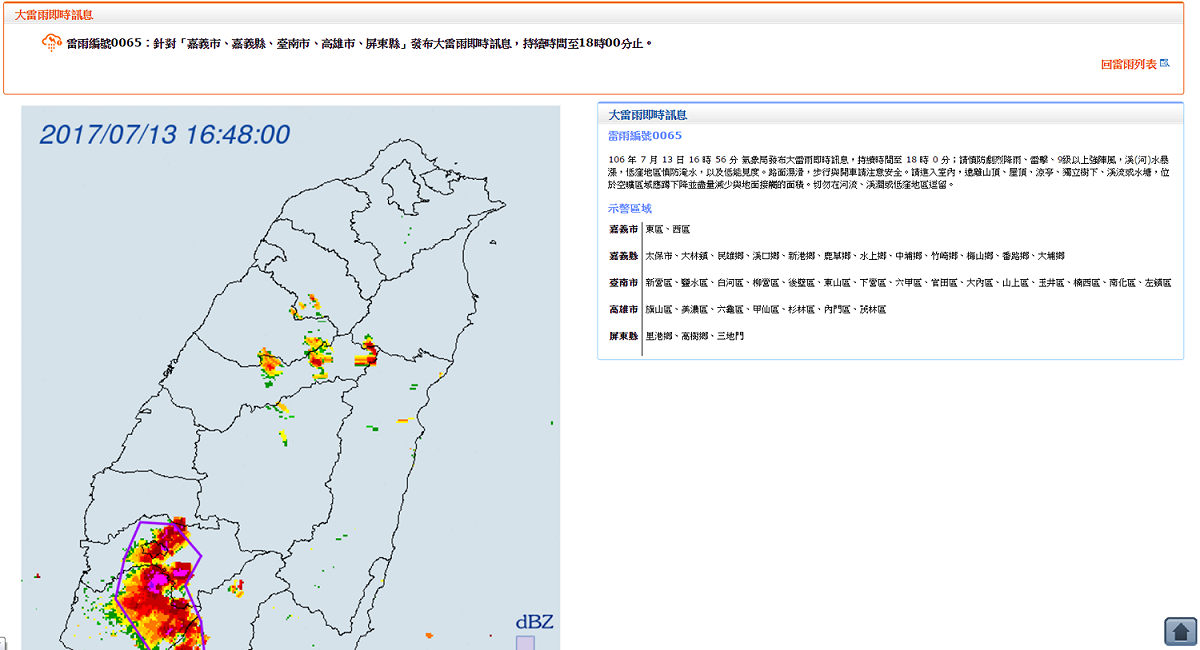Click the thunderstorm cloud icon beside 雷雨編號0065

click(51, 43)
